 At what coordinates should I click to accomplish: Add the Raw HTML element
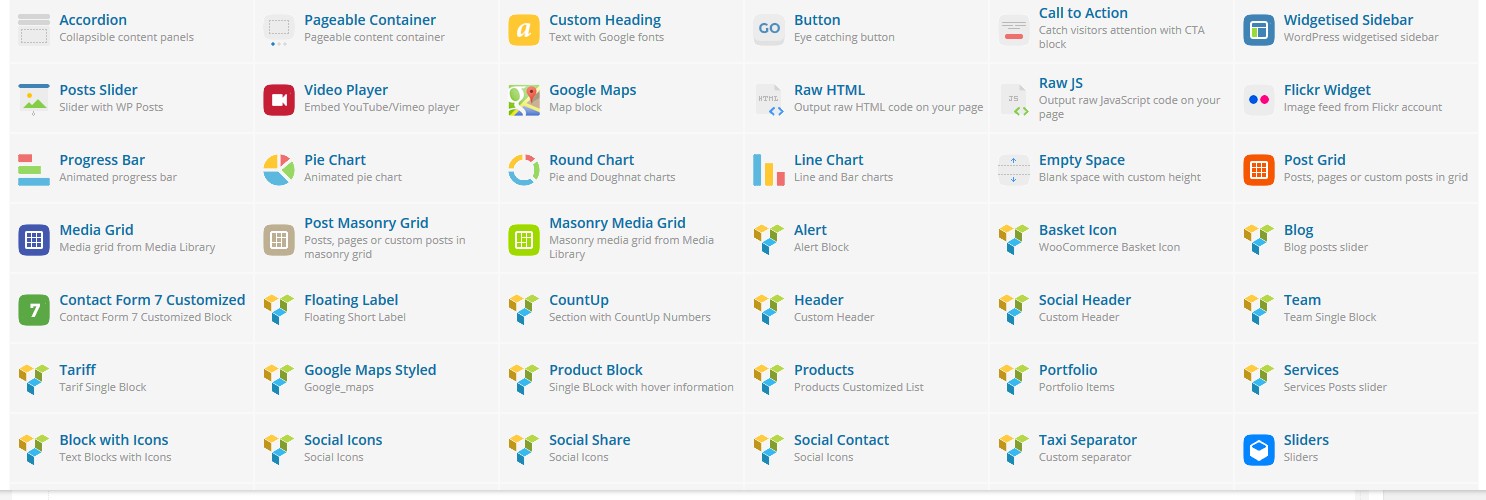tap(867, 98)
